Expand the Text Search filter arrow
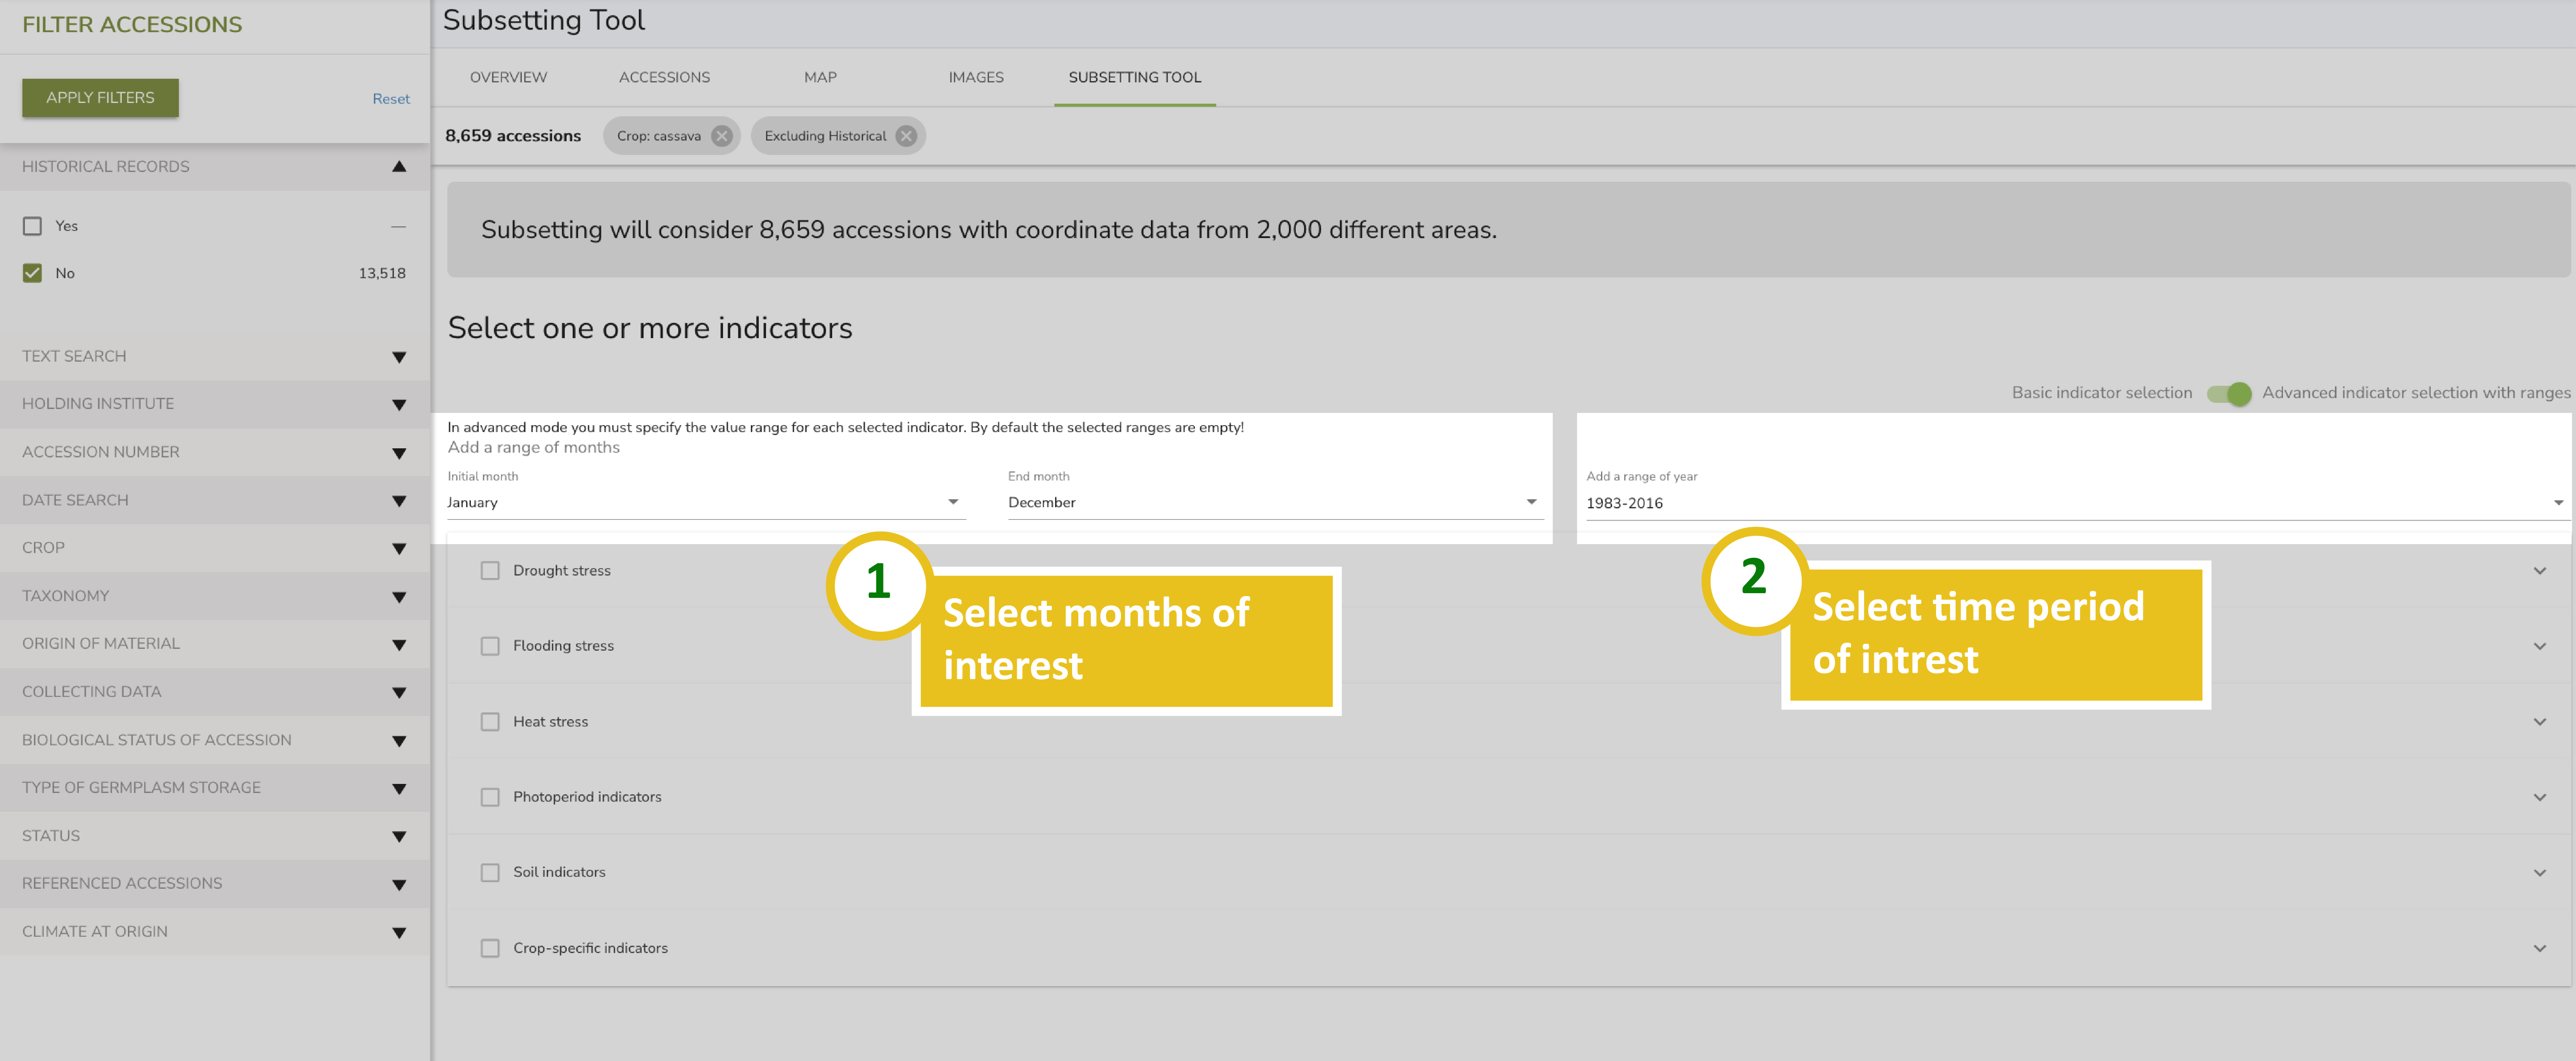 pos(399,357)
